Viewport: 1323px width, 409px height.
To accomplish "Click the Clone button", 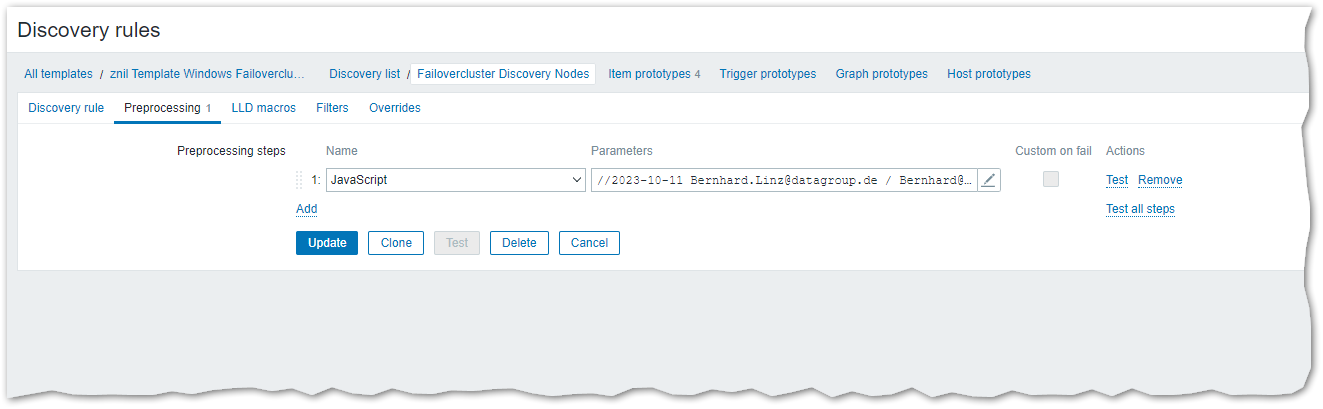I will pos(396,243).
